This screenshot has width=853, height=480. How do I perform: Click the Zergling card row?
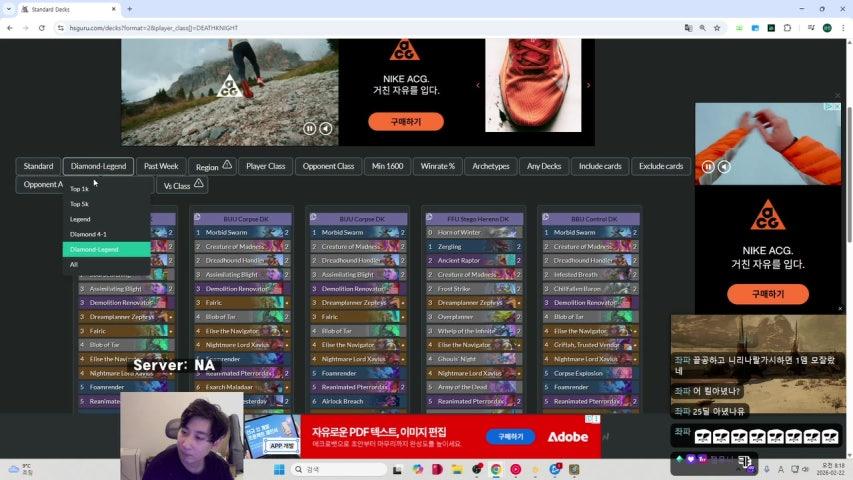point(474,247)
